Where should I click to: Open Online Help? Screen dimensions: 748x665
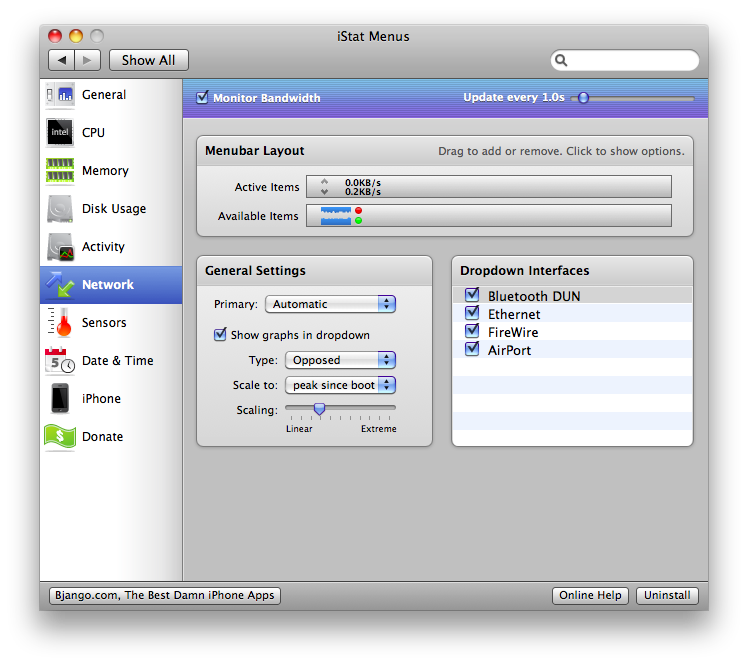[590, 595]
